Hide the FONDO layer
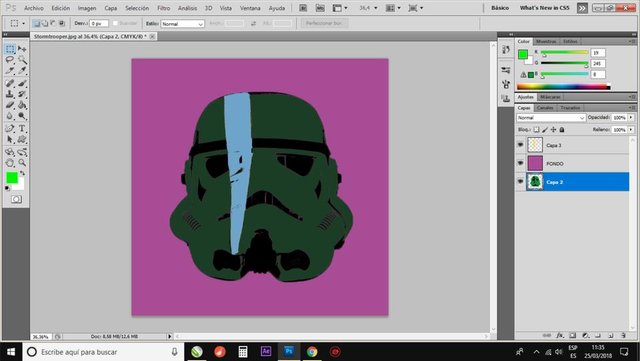 coord(520,163)
